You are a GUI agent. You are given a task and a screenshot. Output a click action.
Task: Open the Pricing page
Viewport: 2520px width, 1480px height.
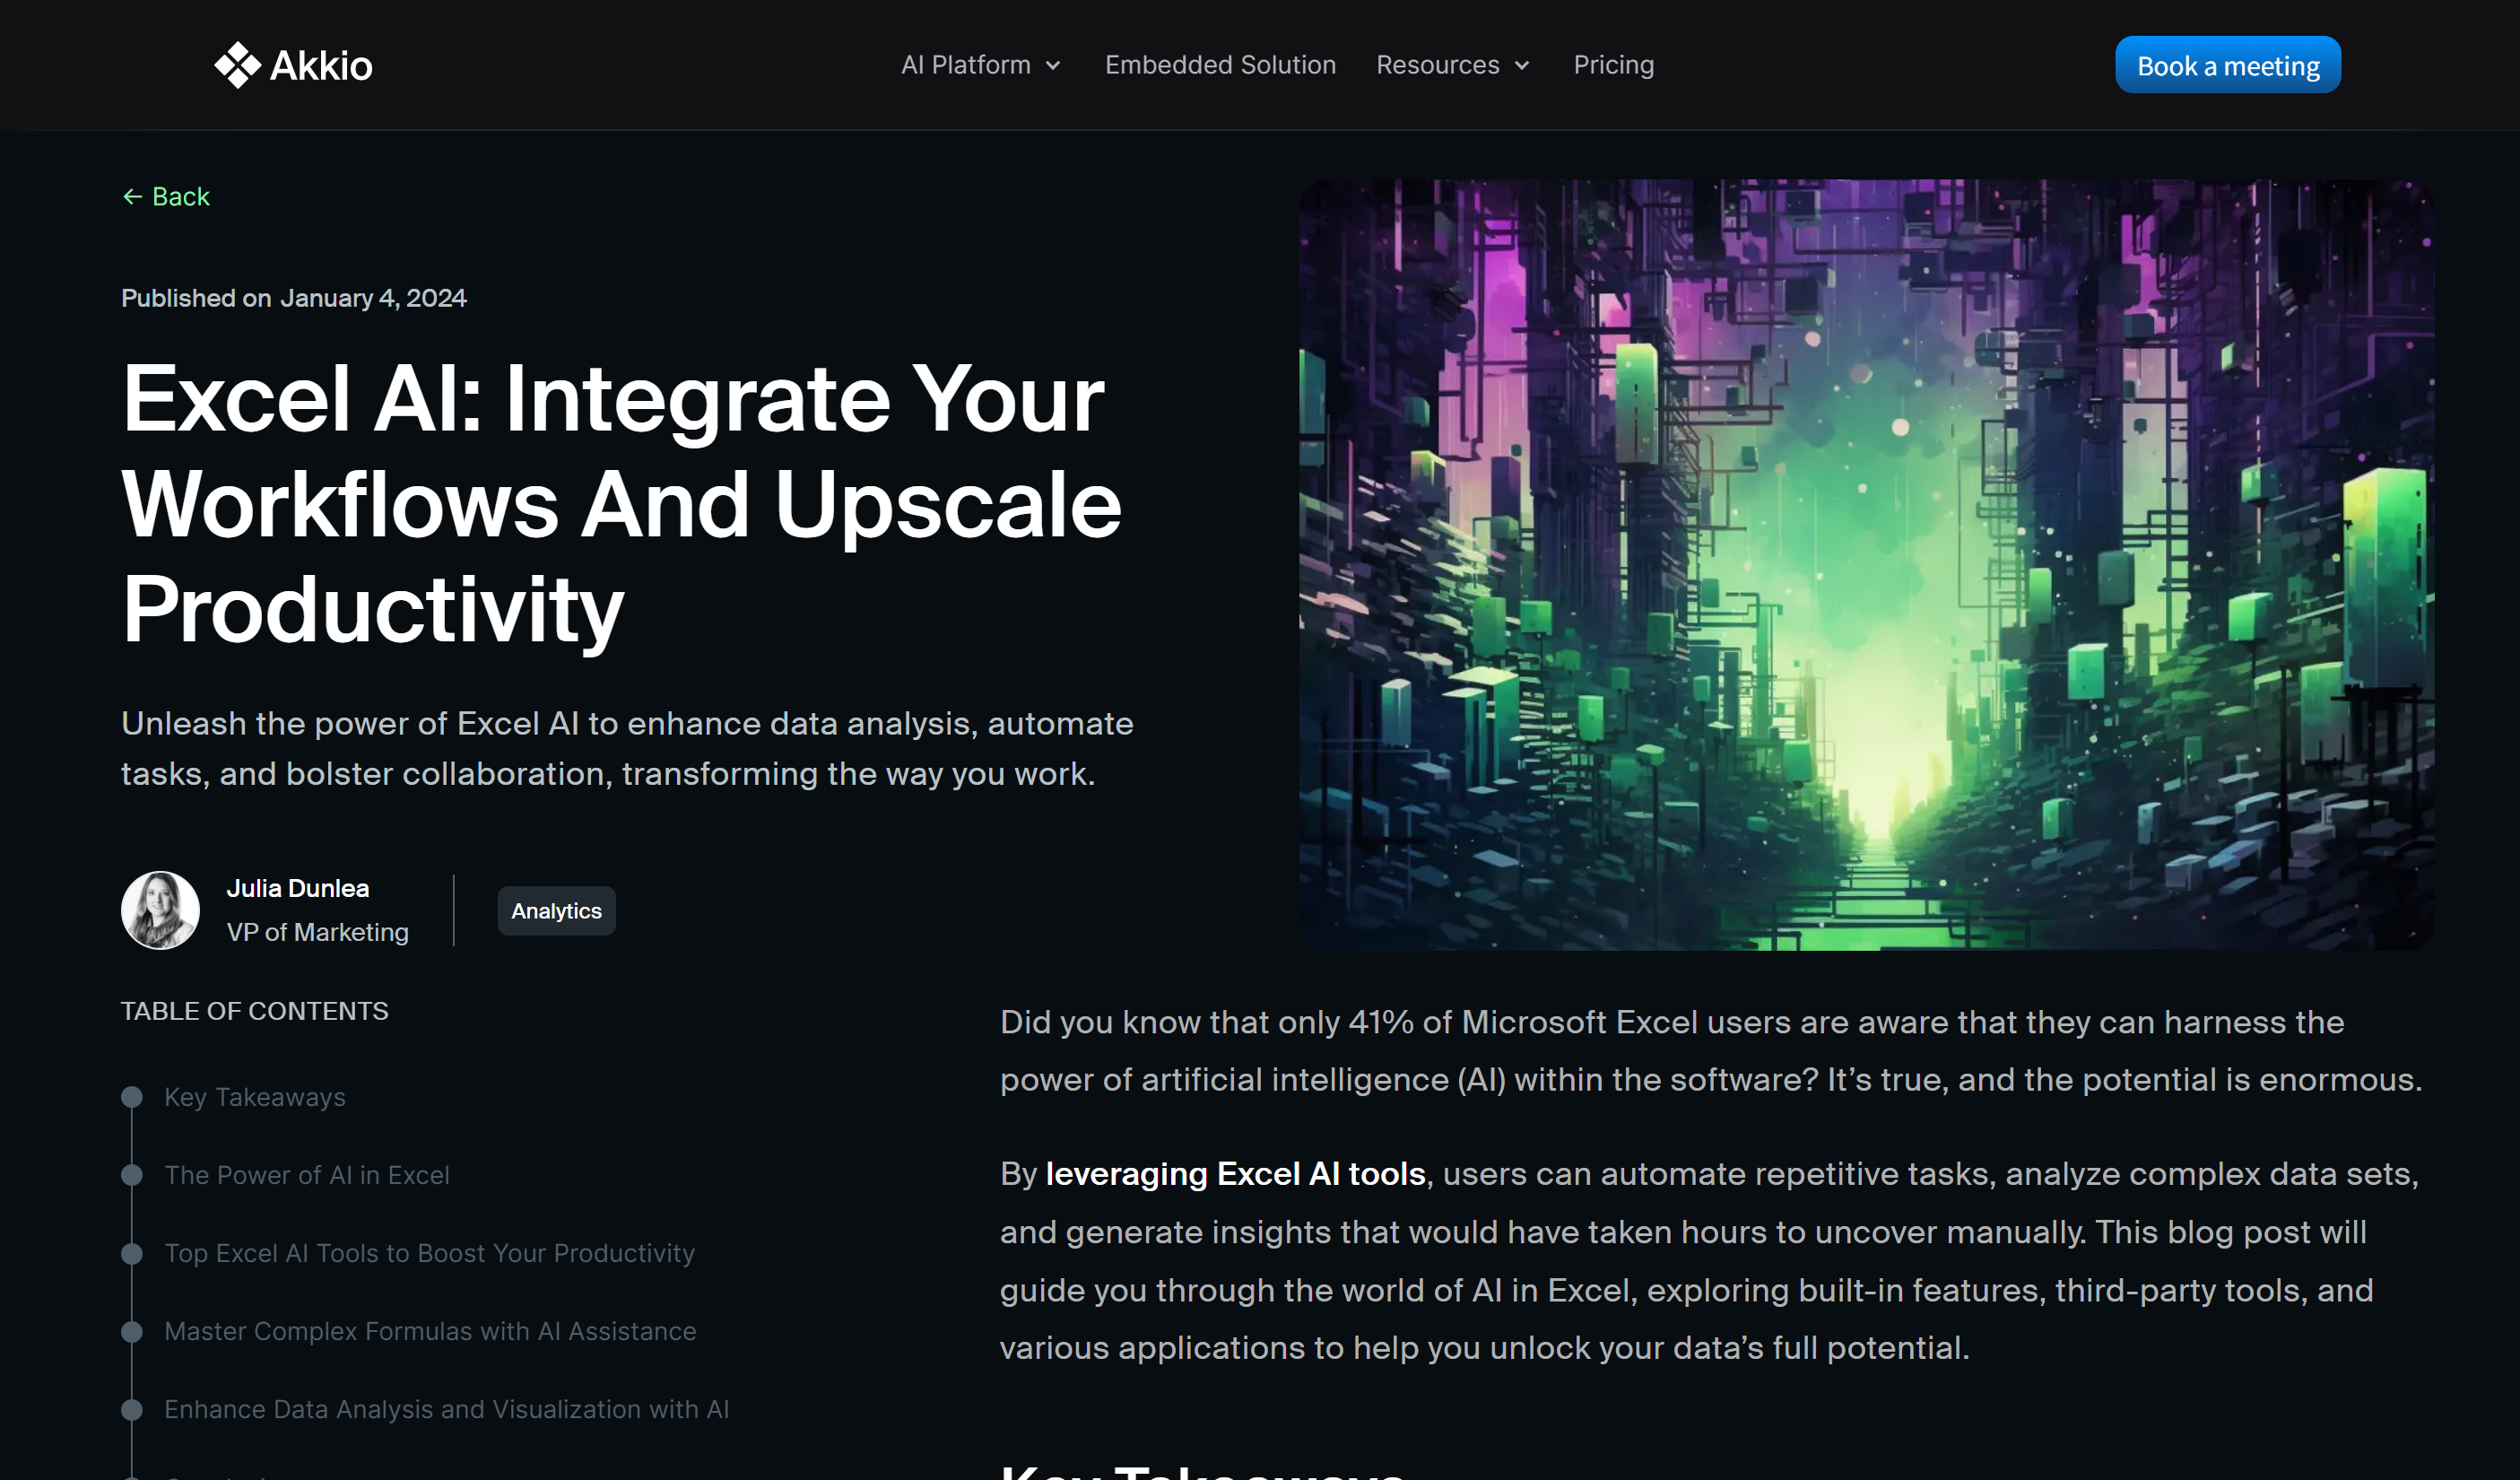click(x=1613, y=65)
